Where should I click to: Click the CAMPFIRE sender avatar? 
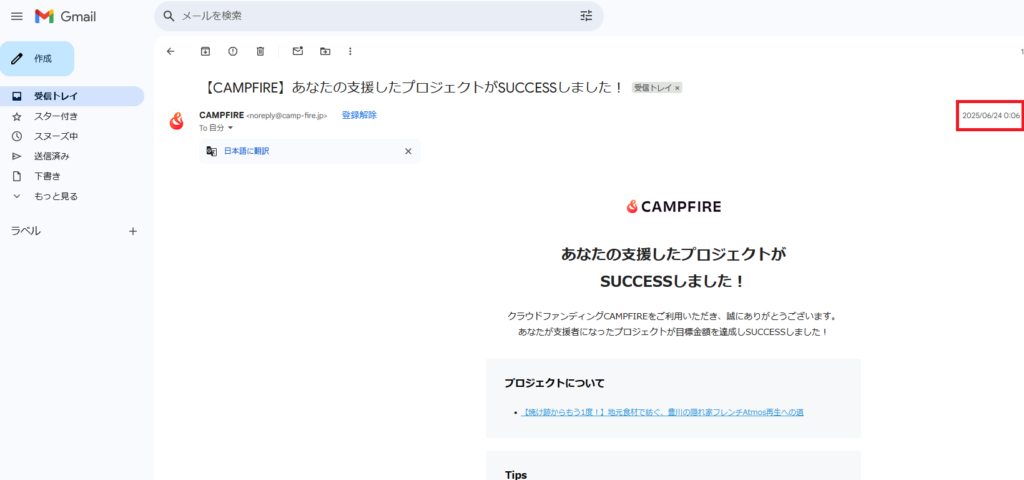click(x=176, y=121)
